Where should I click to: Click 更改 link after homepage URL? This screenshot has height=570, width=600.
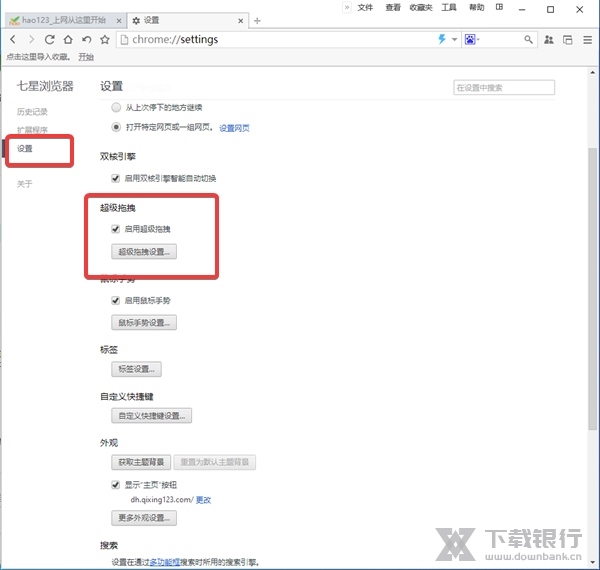click(x=203, y=500)
